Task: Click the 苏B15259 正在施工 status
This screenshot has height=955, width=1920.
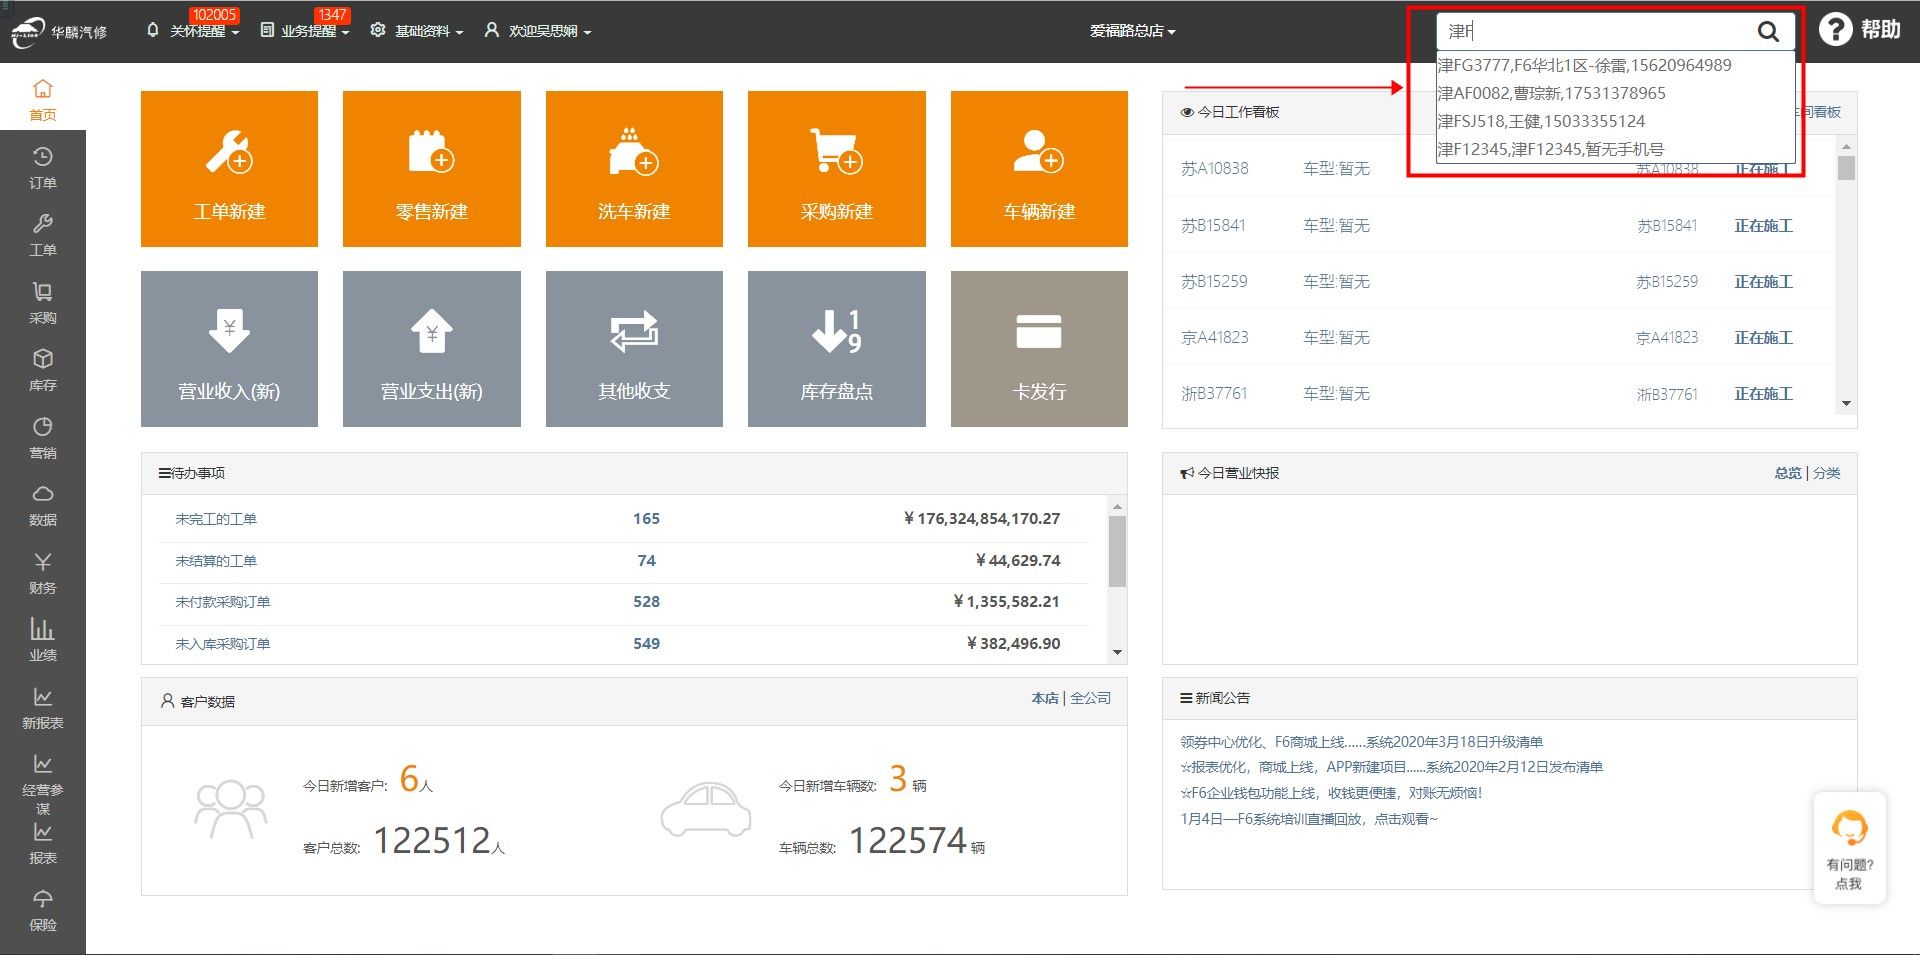Action: coord(1763,282)
